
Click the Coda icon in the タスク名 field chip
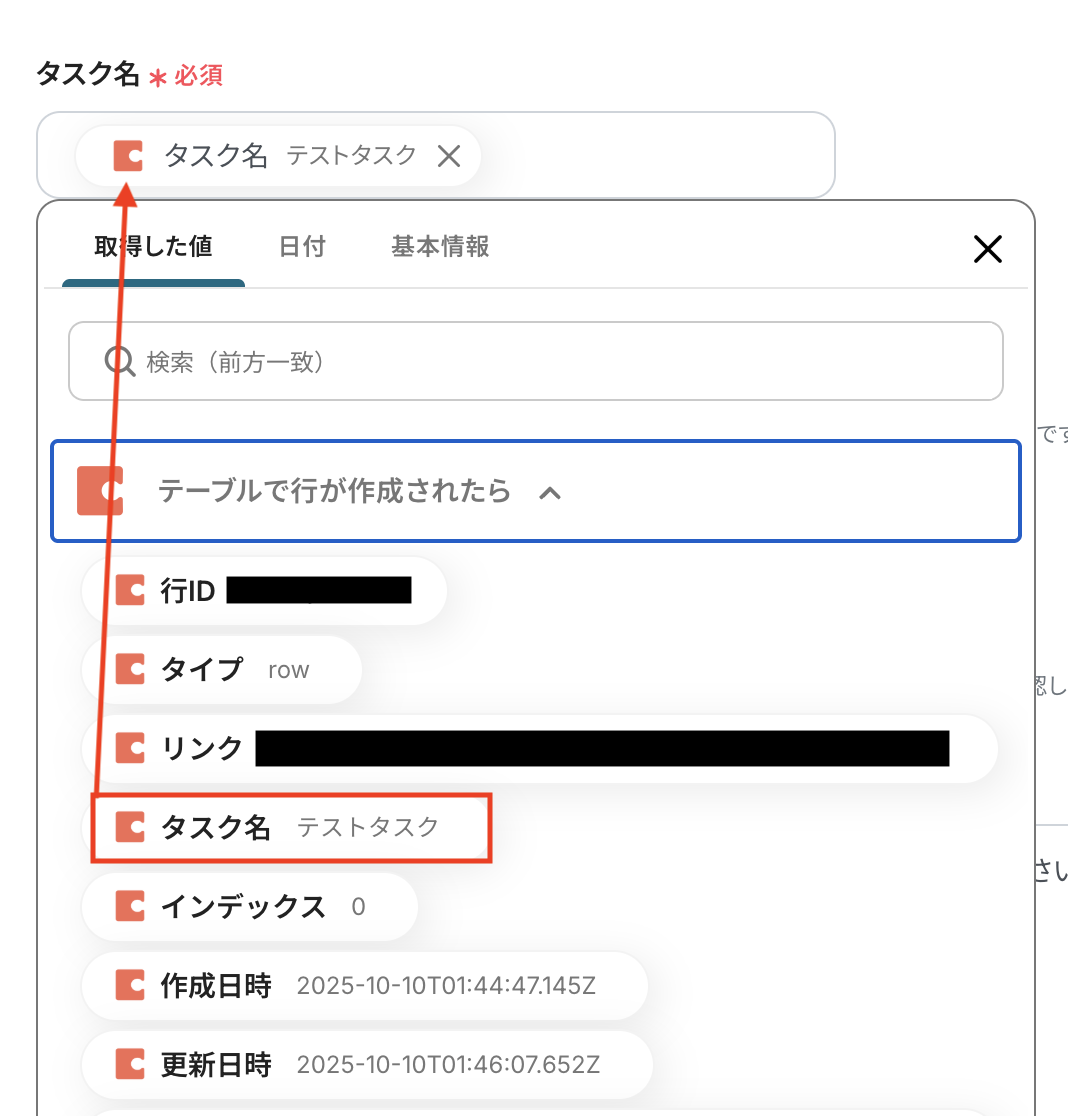[128, 156]
